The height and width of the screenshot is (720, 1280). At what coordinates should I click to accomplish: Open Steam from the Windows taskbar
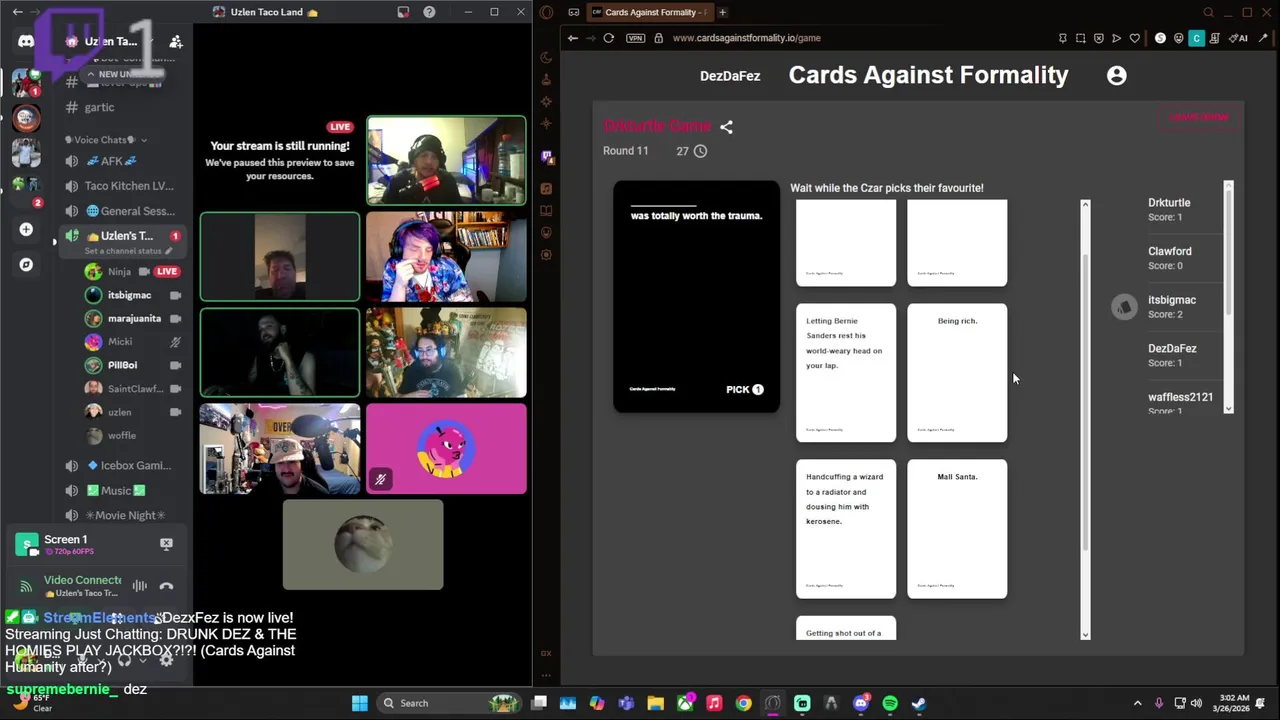[x=919, y=703]
